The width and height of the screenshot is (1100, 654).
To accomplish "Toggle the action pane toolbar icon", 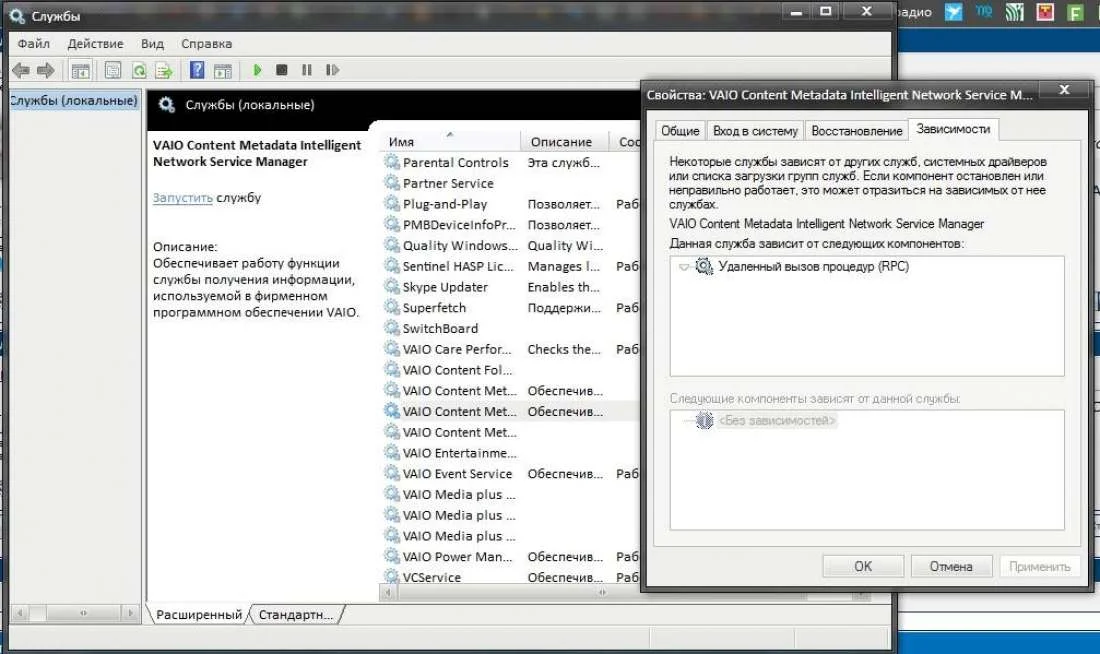I will pyautogui.click(x=222, y=70).
